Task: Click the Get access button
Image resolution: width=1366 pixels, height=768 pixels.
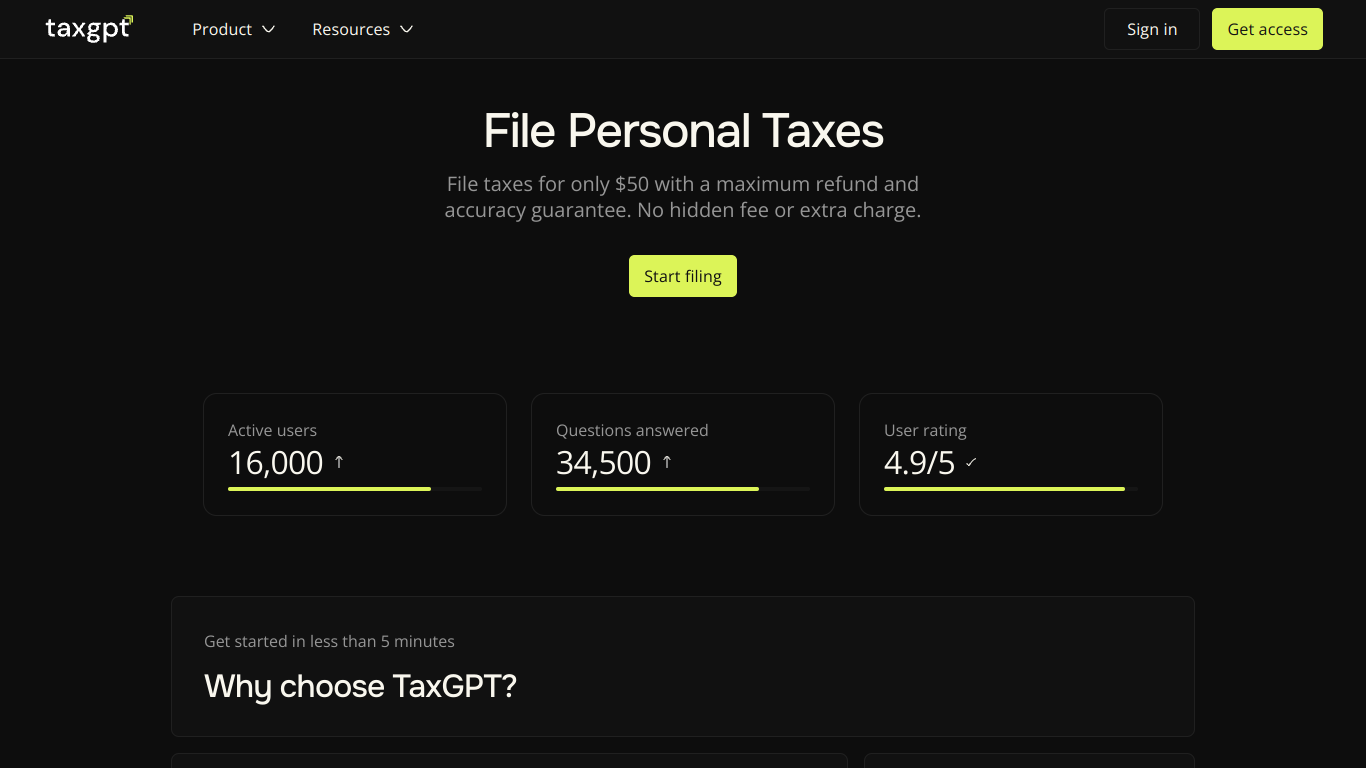Action: coord(1267,29)
